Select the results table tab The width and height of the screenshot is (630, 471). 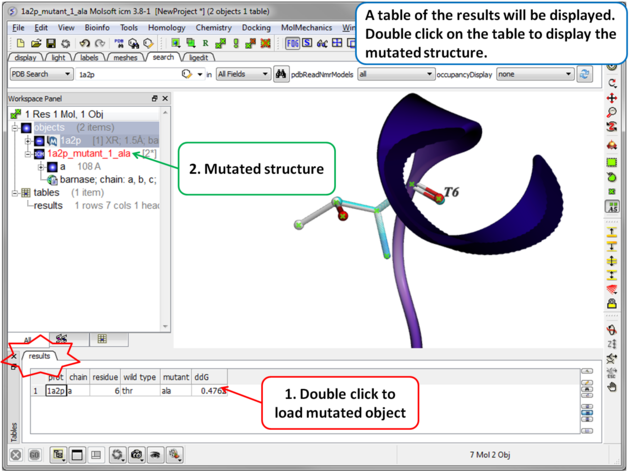click(39, 356)
